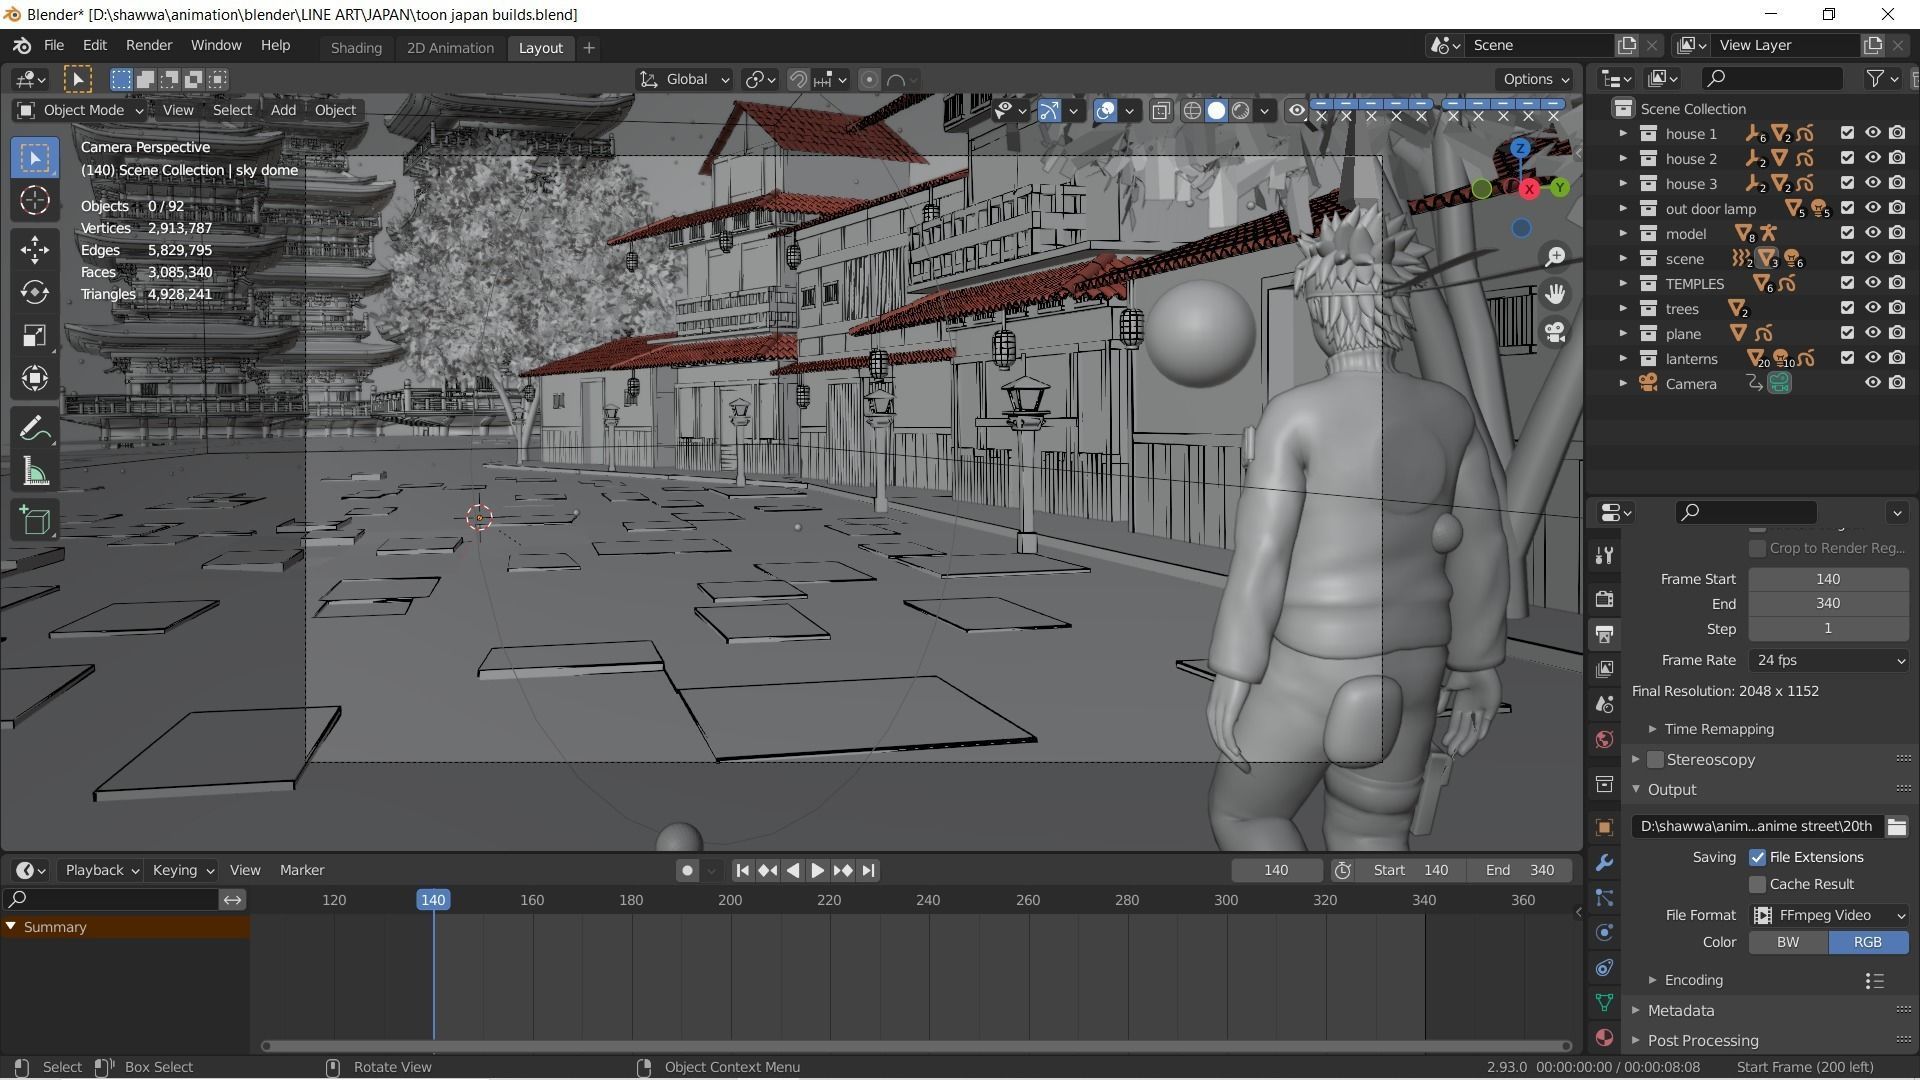Open the Tool properties tab
The image size is (1920, 1080).
1605,555
